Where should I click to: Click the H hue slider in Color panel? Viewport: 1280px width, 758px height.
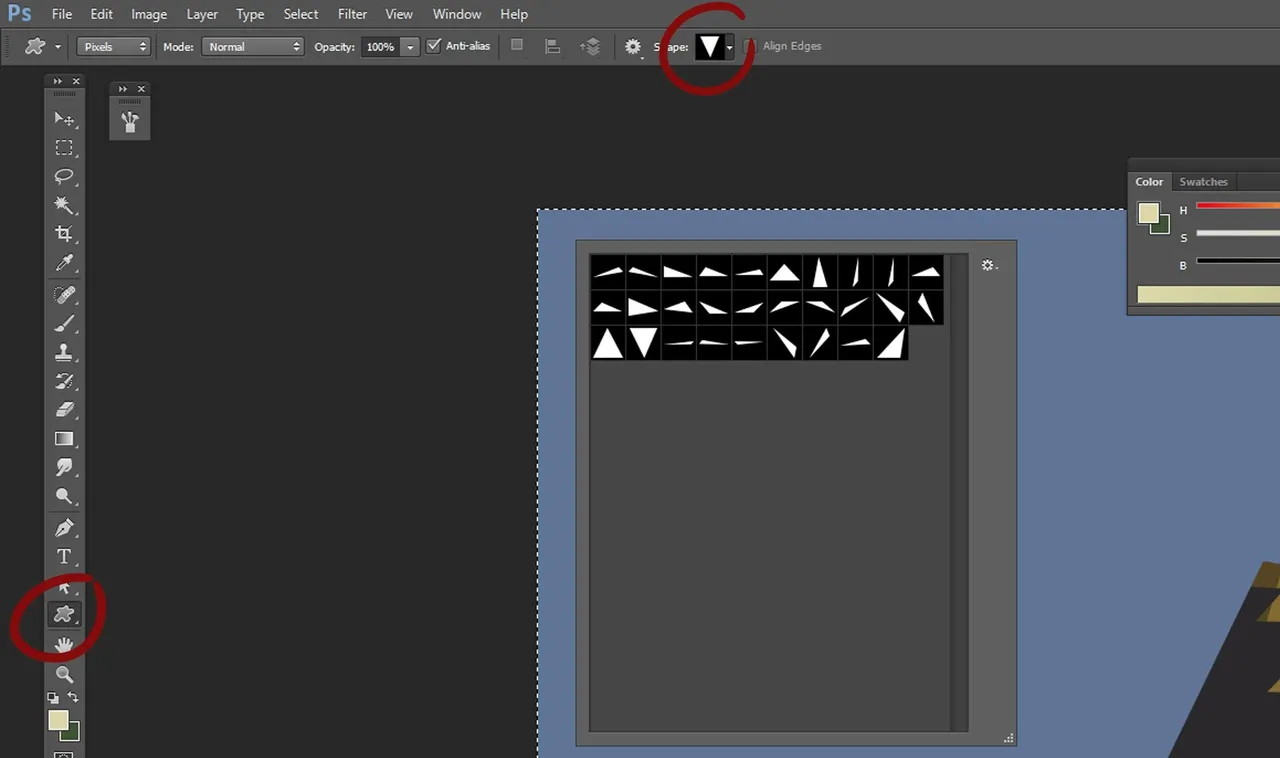[x=1238, y=206]
